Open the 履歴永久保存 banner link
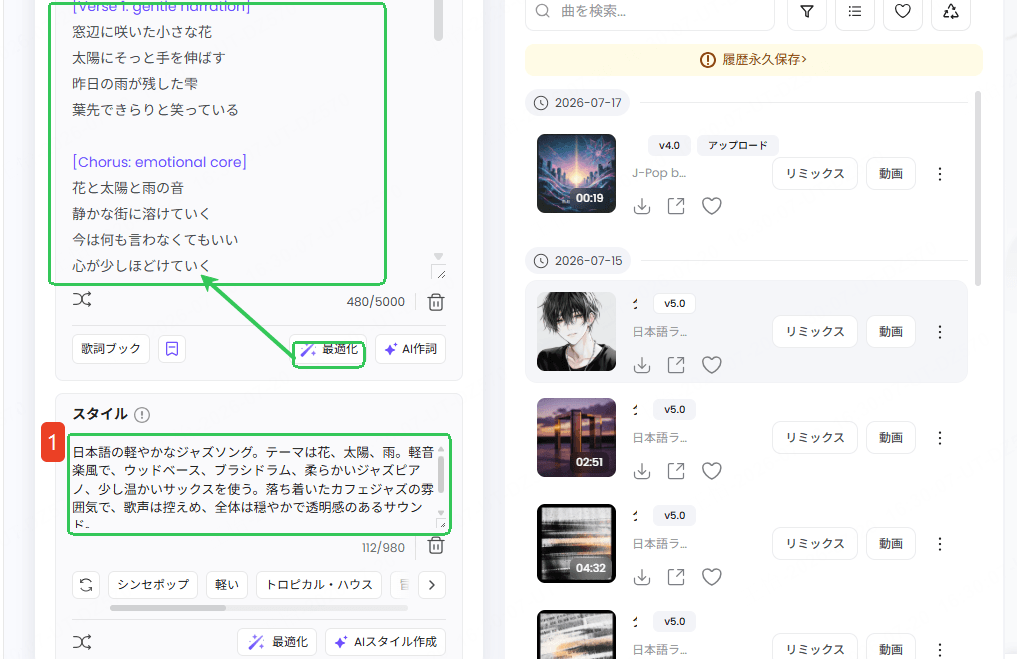This screenshot has height=659, width=1017. tap(754, 60)
